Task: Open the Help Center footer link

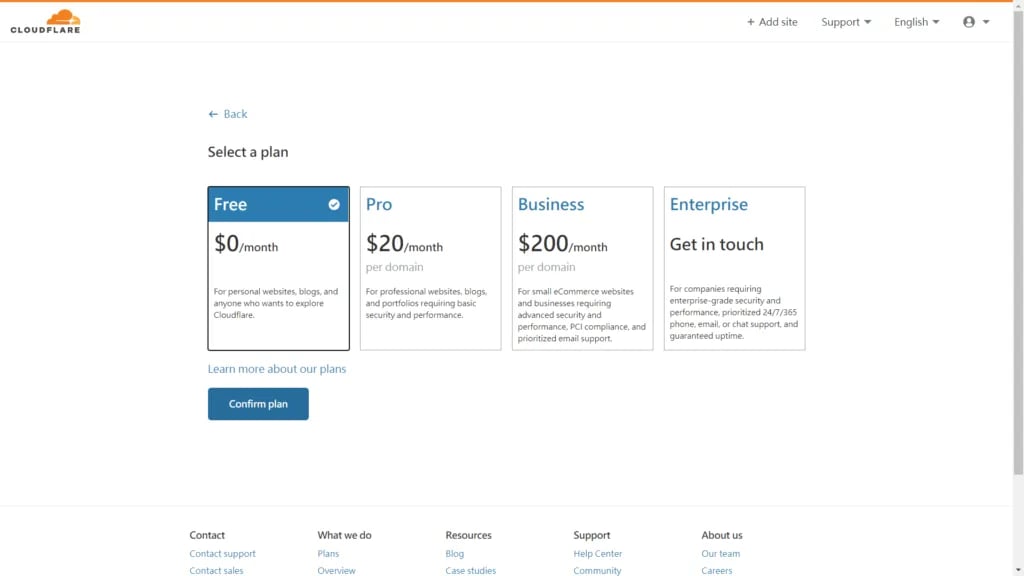Action: pos(598,553)
